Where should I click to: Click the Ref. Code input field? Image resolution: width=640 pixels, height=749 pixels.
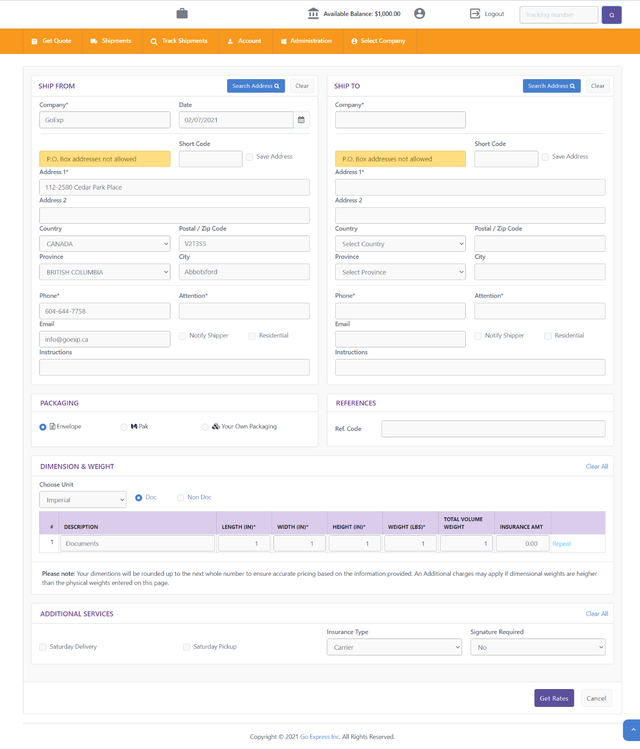coord(493,429)
